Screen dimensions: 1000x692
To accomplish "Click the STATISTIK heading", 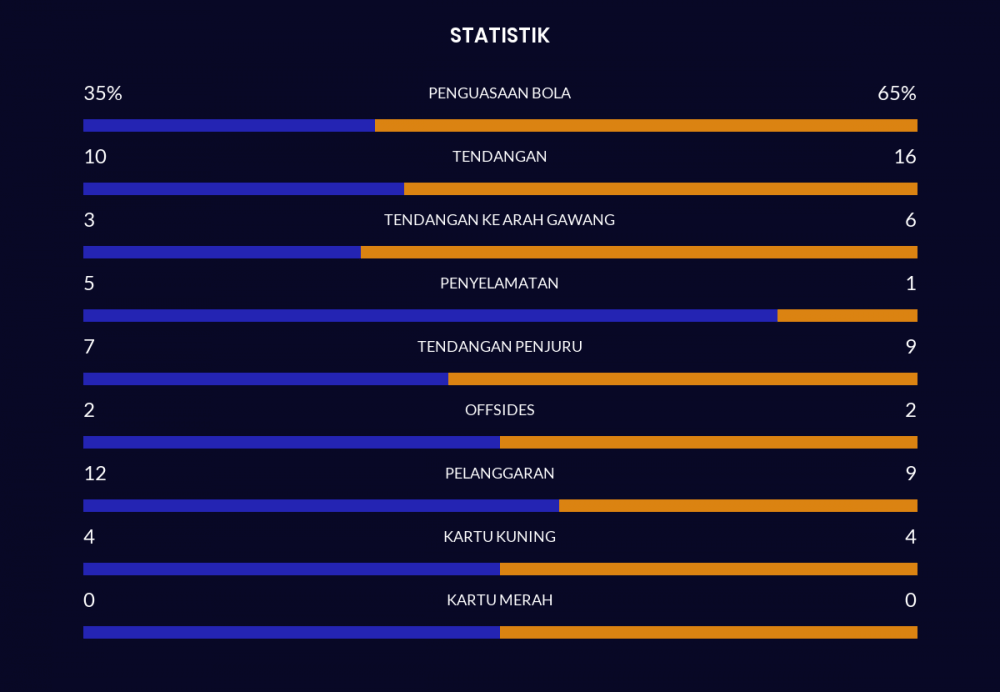I will click(x=499, y=36).
